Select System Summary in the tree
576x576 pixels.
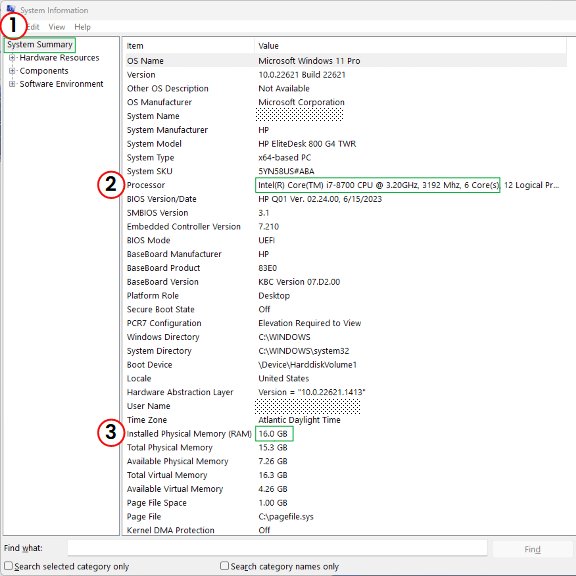(40, 44)
